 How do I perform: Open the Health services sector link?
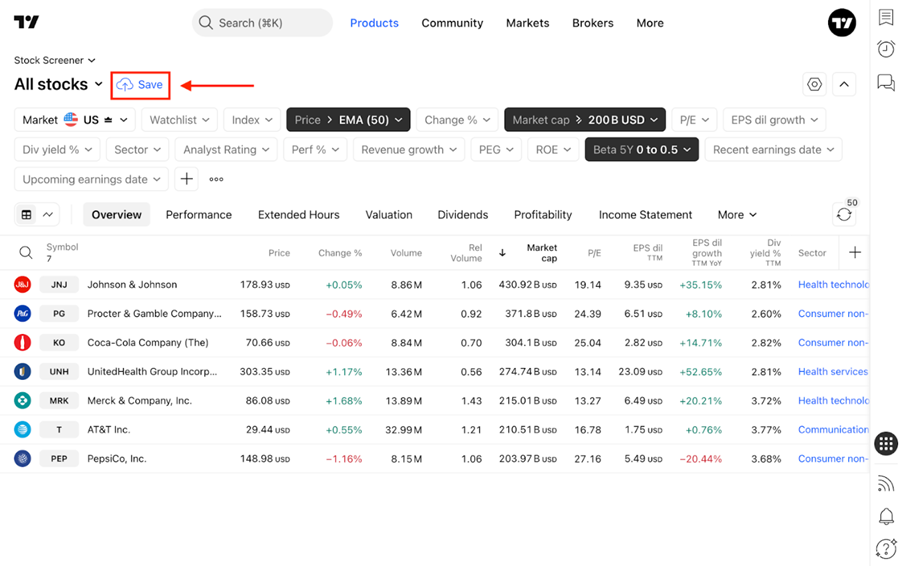tap(832, 372)
